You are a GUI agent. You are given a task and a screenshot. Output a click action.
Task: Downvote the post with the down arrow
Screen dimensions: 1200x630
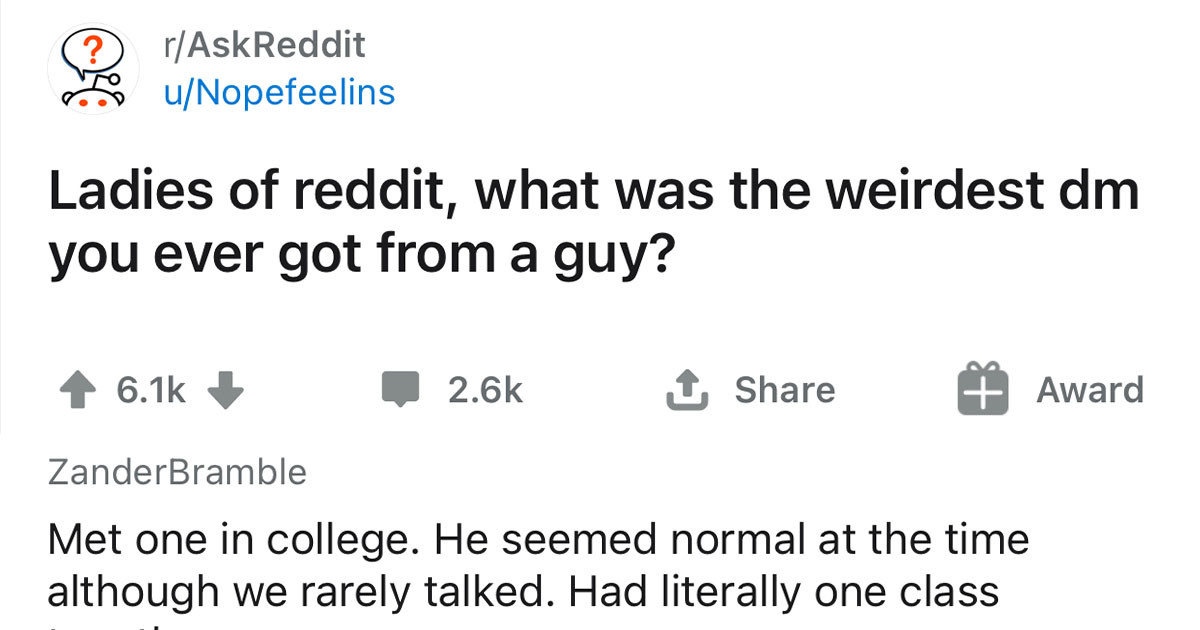click(227, 390)
